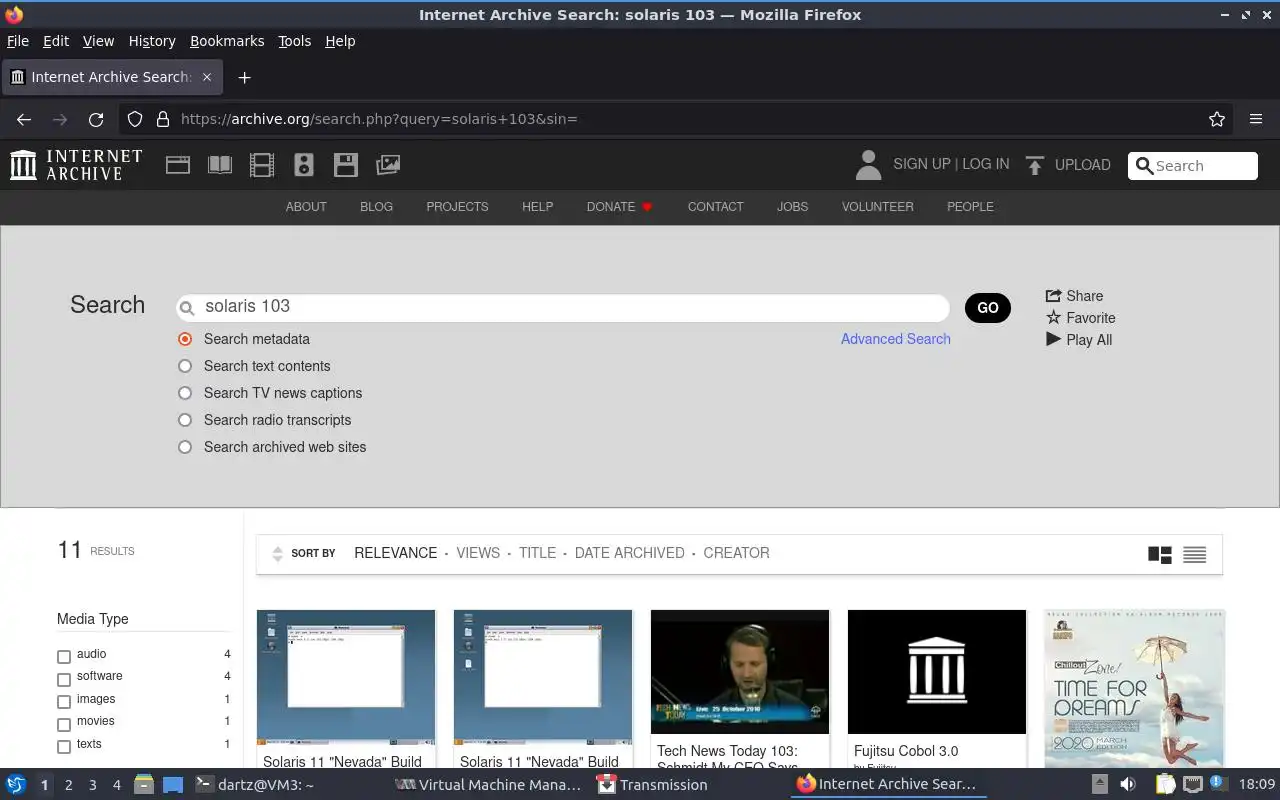
Task: Open the Tools menu
Action: click(294, 41)
